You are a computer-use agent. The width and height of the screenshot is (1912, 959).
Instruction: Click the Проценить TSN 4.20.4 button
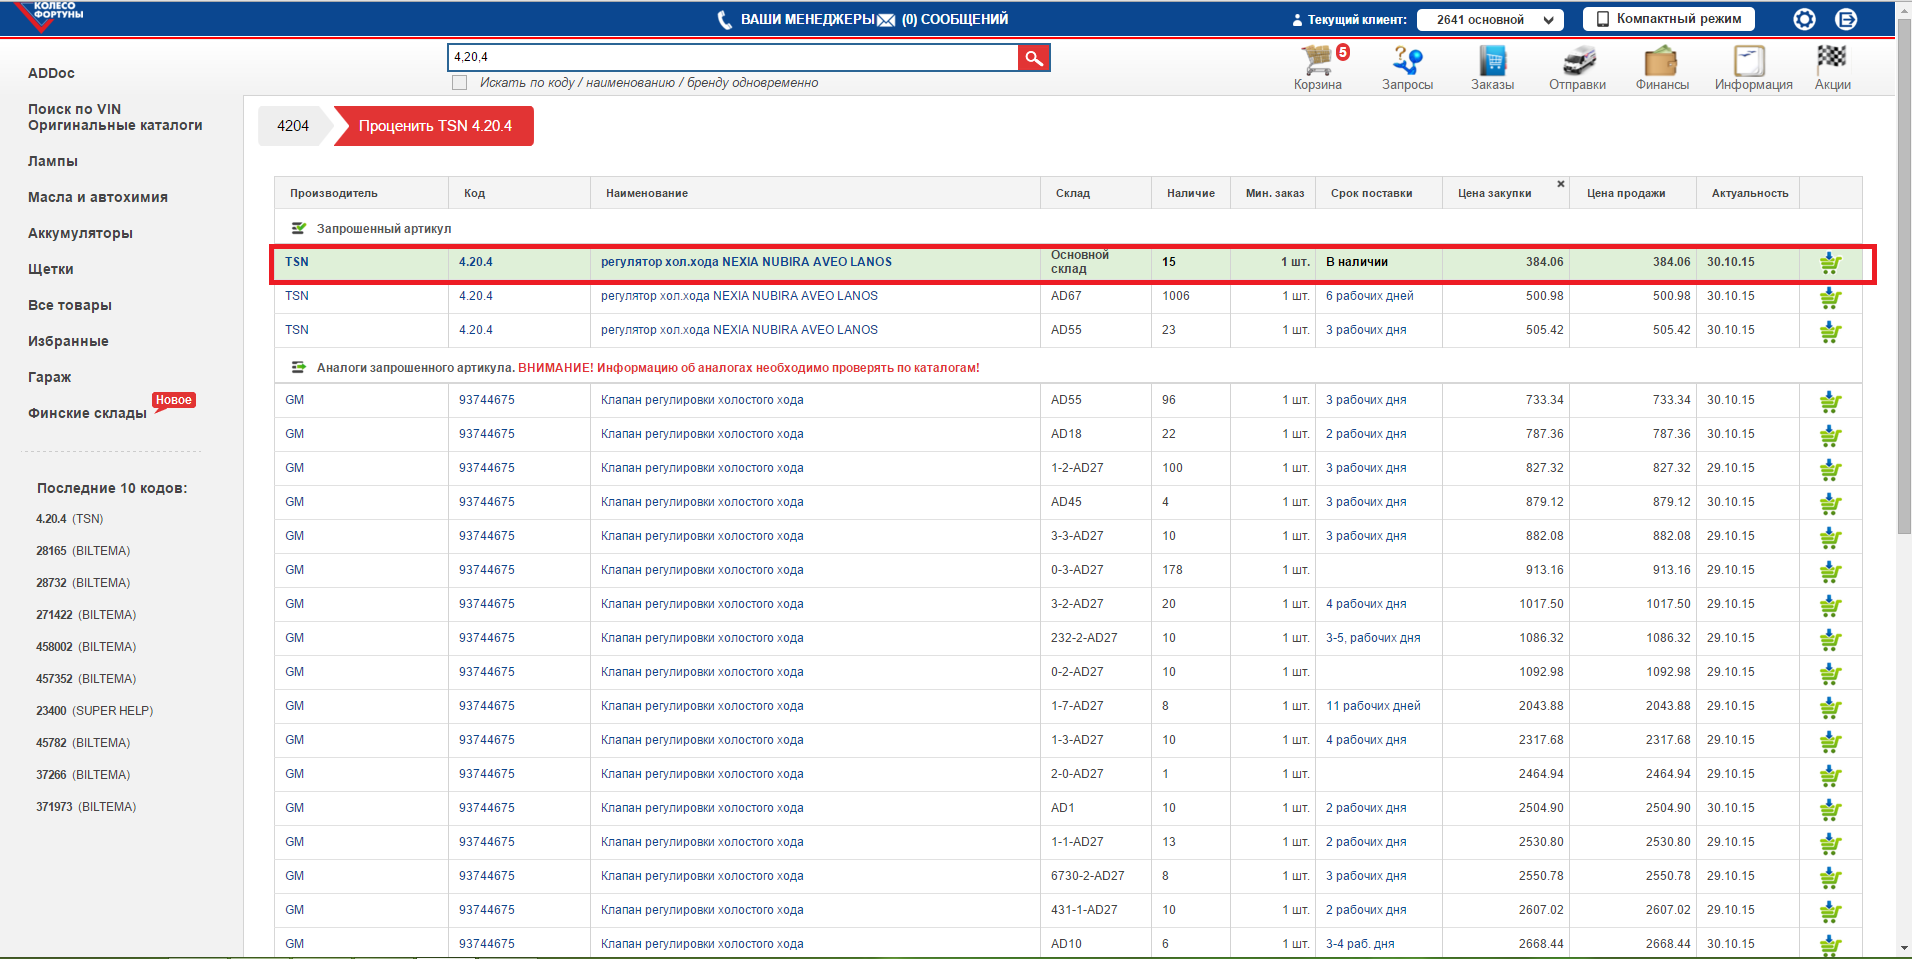[435, 126]
